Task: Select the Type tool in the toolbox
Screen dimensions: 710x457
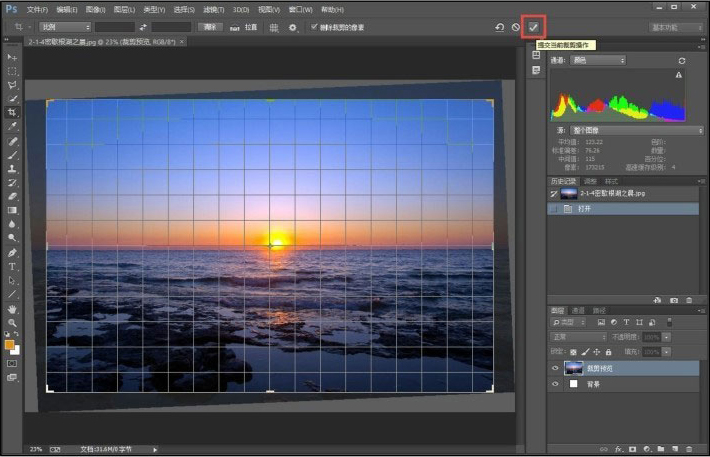Action: 13,267
